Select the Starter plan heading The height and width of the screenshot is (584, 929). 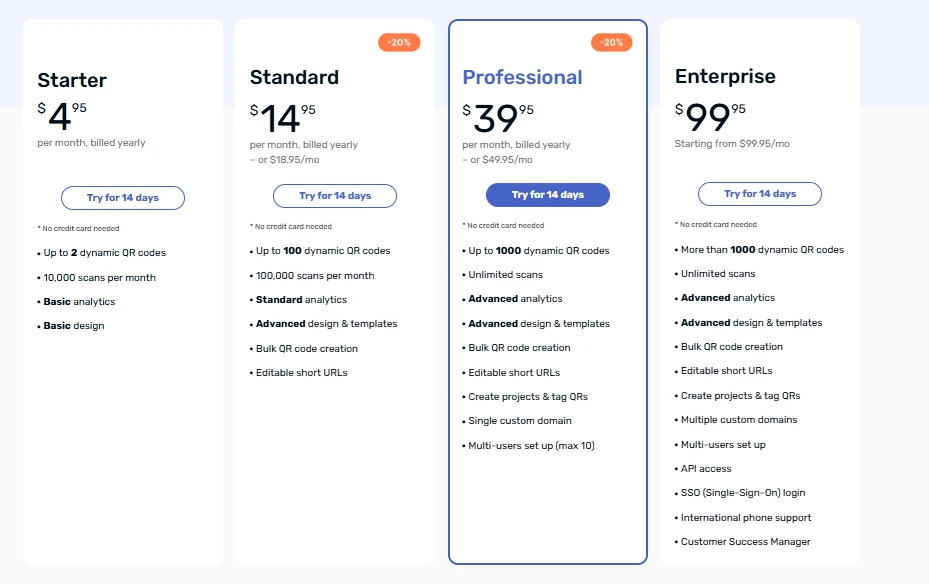click(72, 80)
